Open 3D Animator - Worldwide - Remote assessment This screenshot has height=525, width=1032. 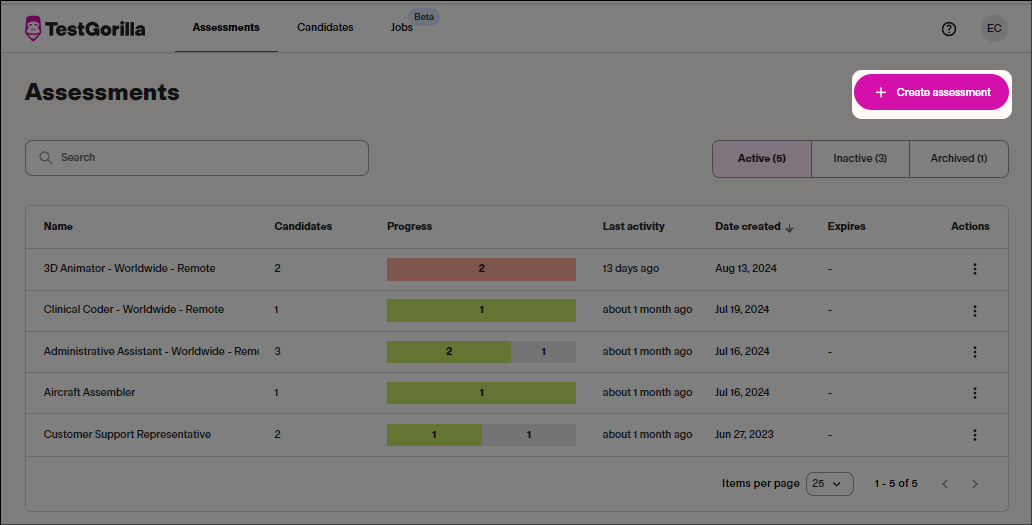point(129,268)
